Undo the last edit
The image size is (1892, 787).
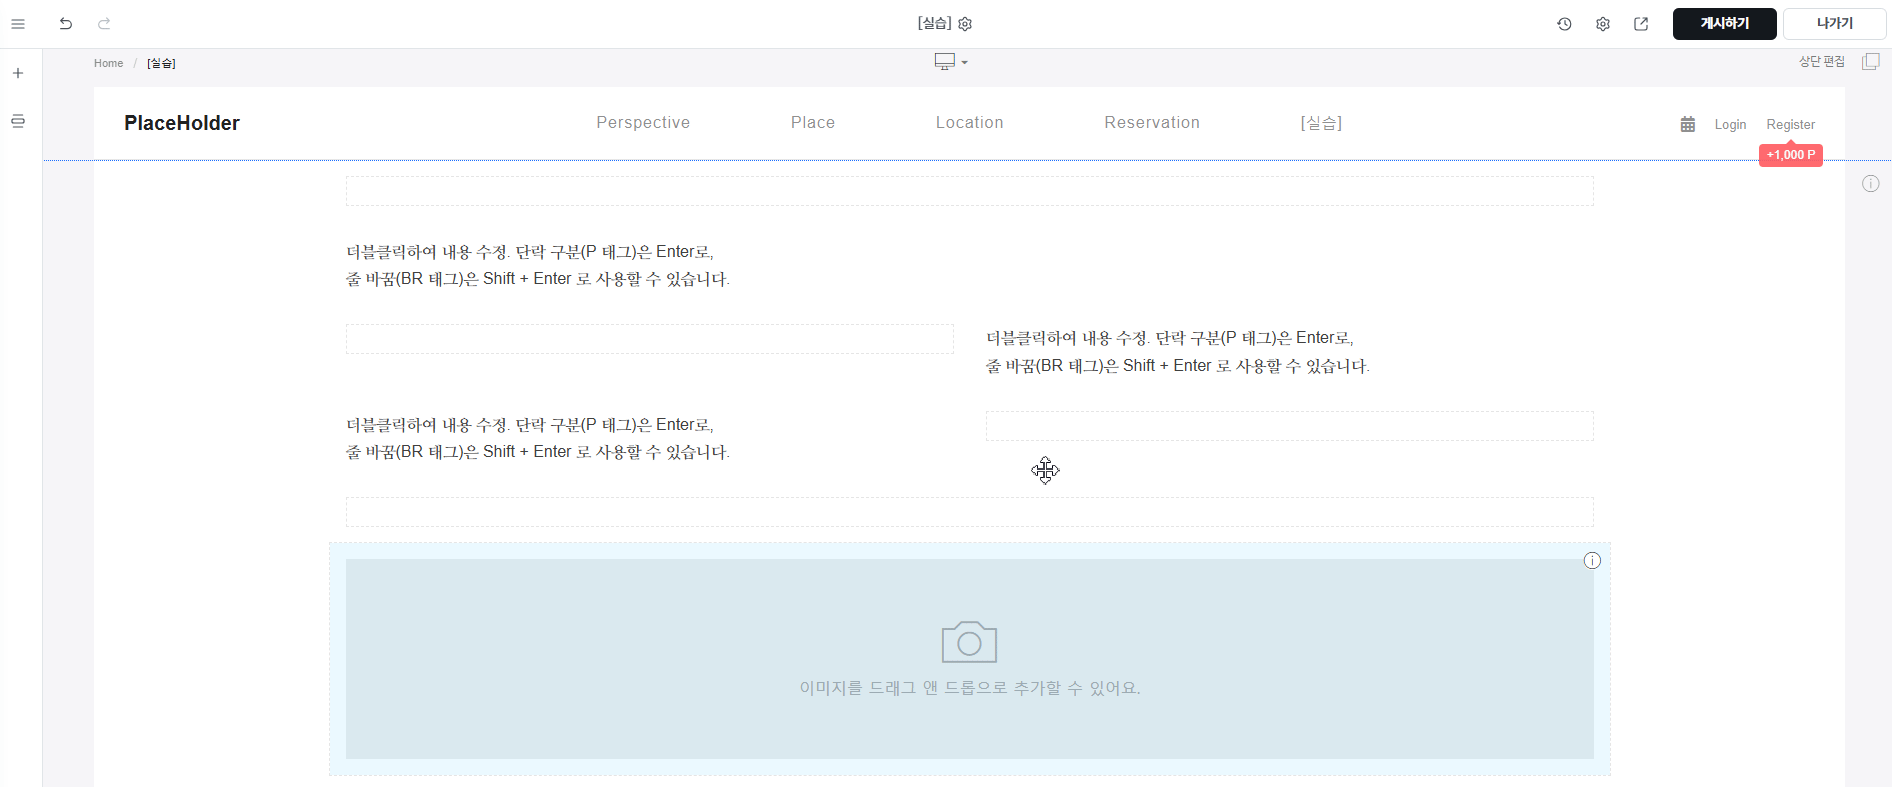(x=66, y=24)
